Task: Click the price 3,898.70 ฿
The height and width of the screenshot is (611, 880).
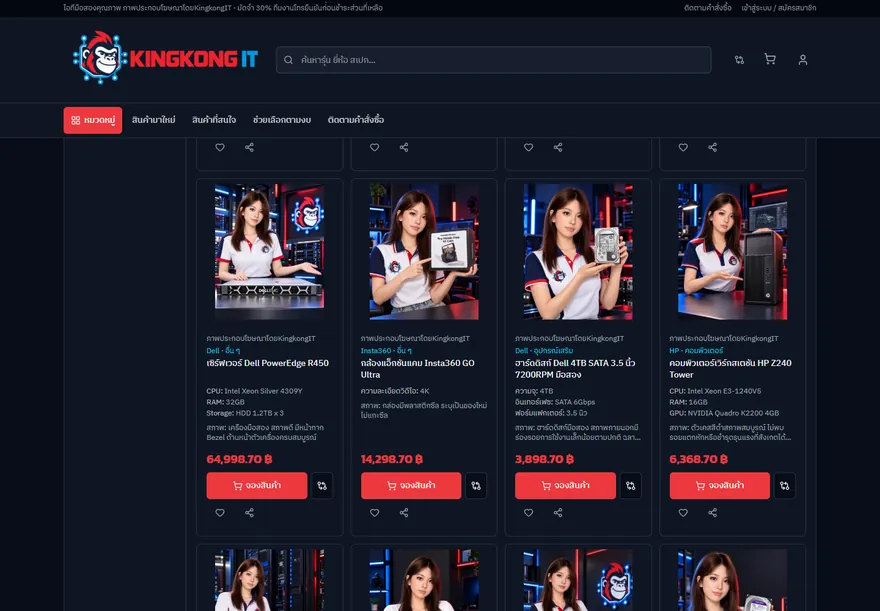Action: click(544, 459)
